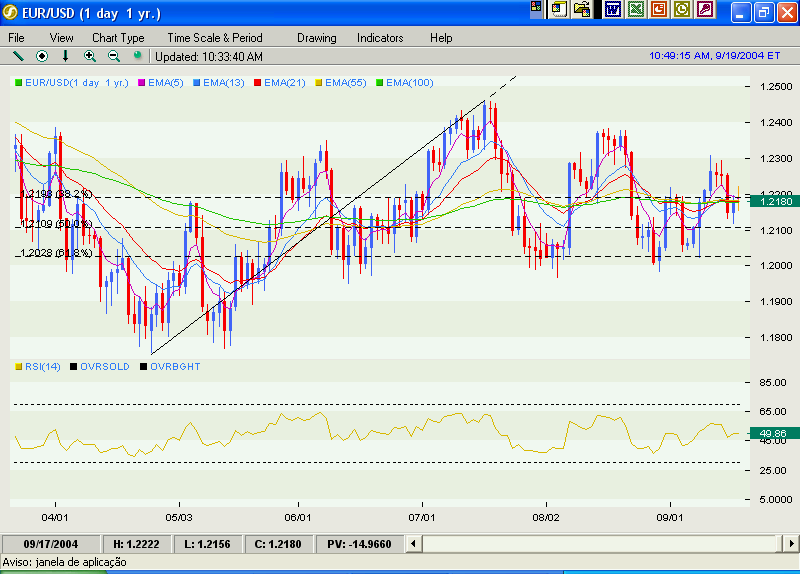Open the File menu
Image resolution: width=800 pixels, height=574 pixels.
coord(17,38)
